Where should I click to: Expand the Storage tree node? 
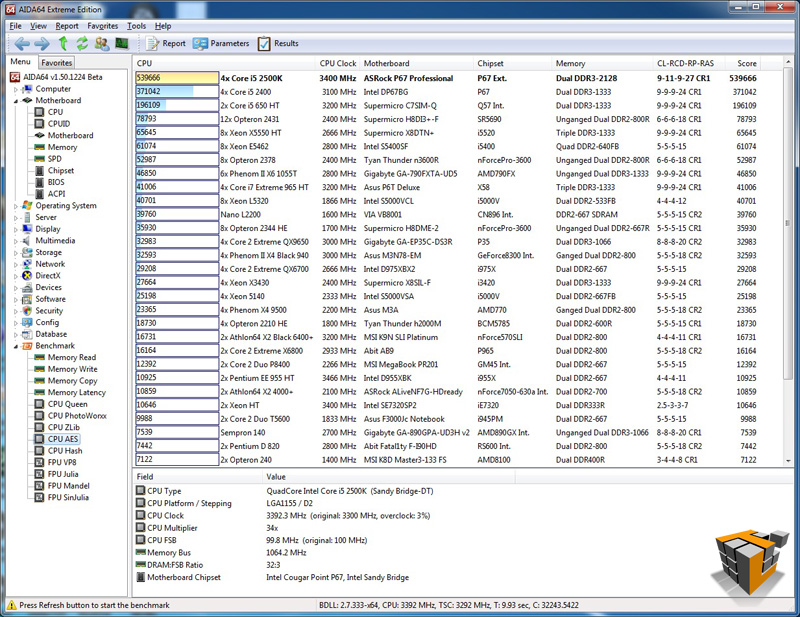tap(16, 253)
